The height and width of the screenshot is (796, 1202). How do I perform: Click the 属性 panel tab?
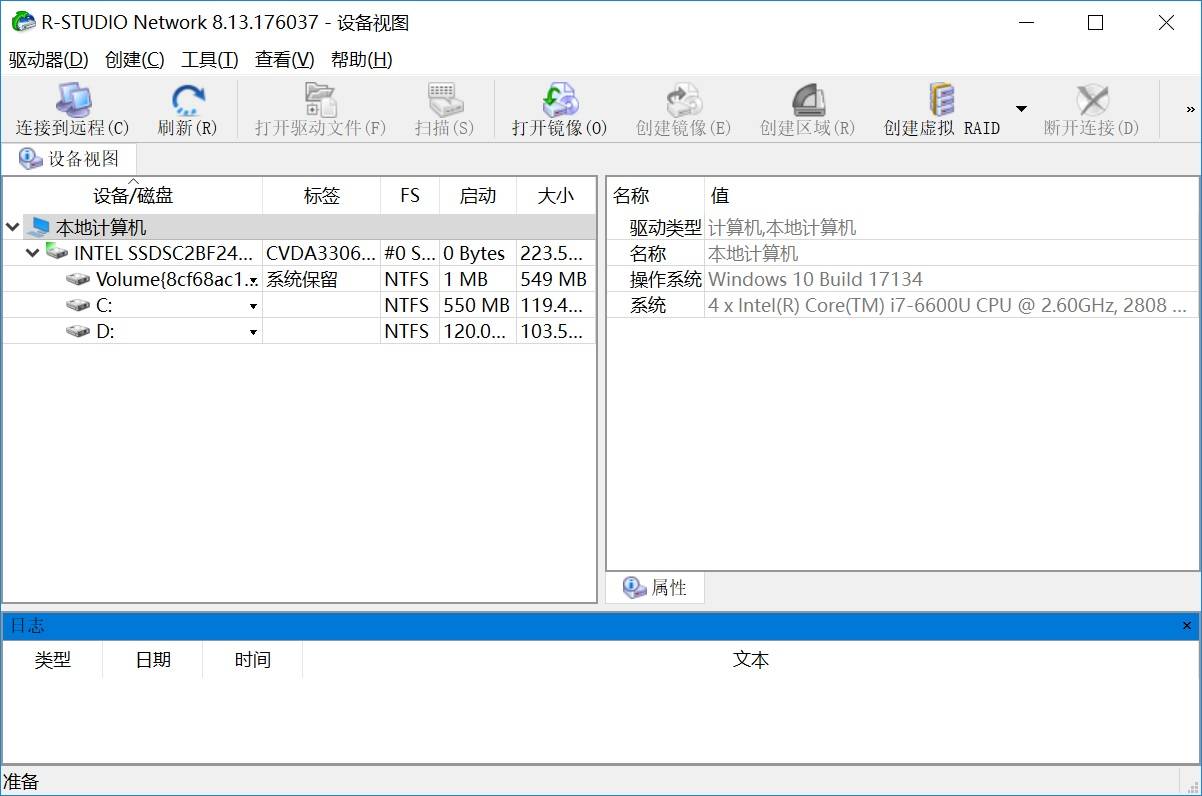tap(654, 588)
